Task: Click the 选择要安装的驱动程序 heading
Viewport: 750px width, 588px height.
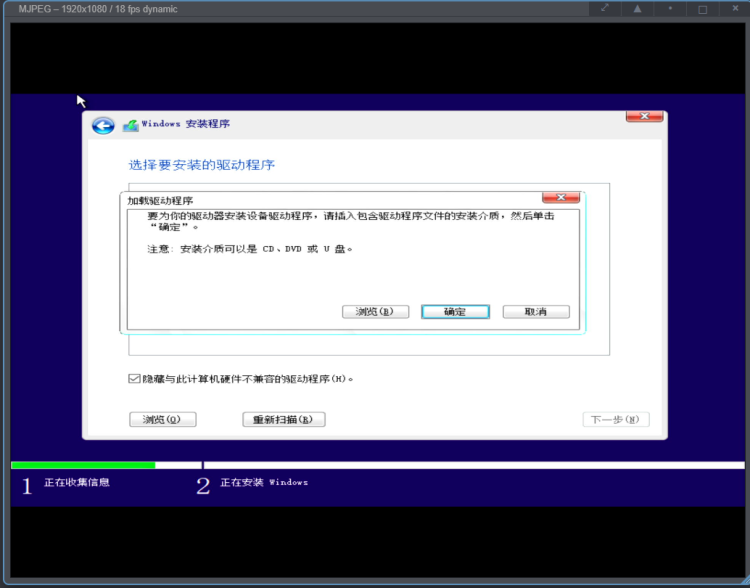Action: pos(201,165)
